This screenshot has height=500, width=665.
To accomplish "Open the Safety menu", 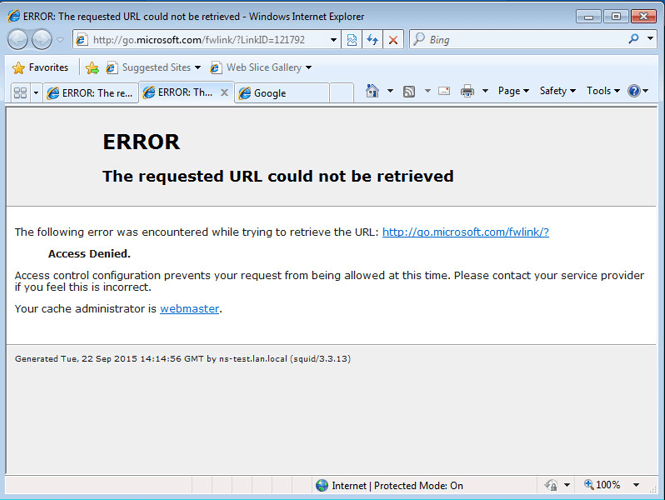I will (x=557, y=91).
